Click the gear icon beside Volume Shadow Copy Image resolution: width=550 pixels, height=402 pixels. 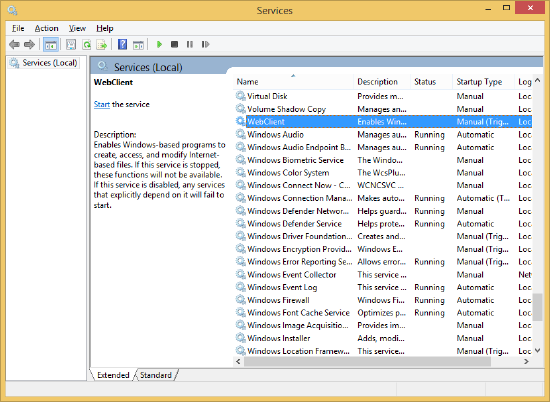(x=240, y=109)
